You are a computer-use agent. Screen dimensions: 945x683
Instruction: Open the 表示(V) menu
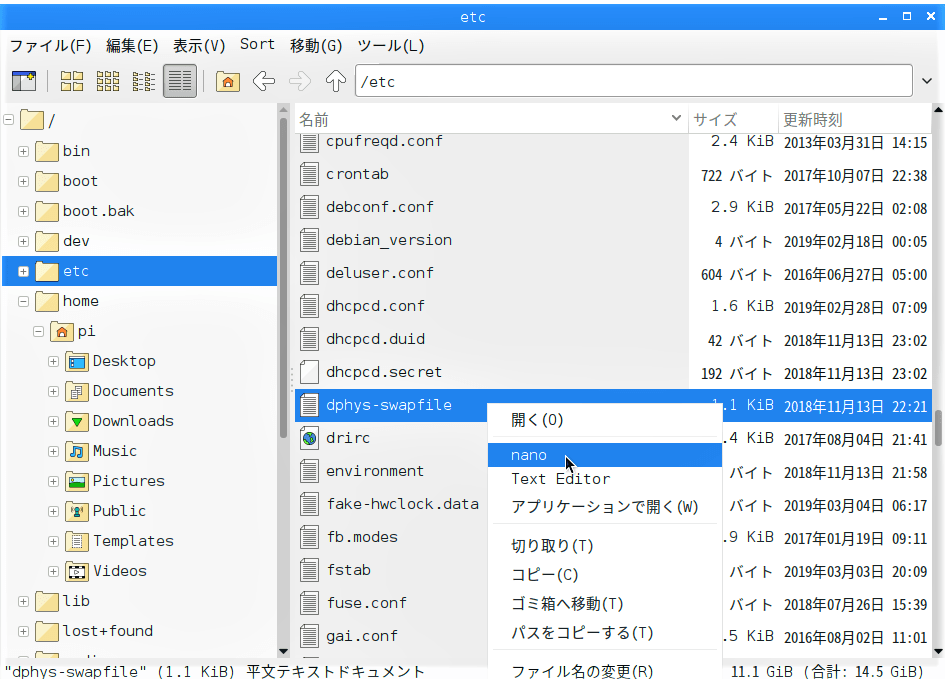(199, 46)
